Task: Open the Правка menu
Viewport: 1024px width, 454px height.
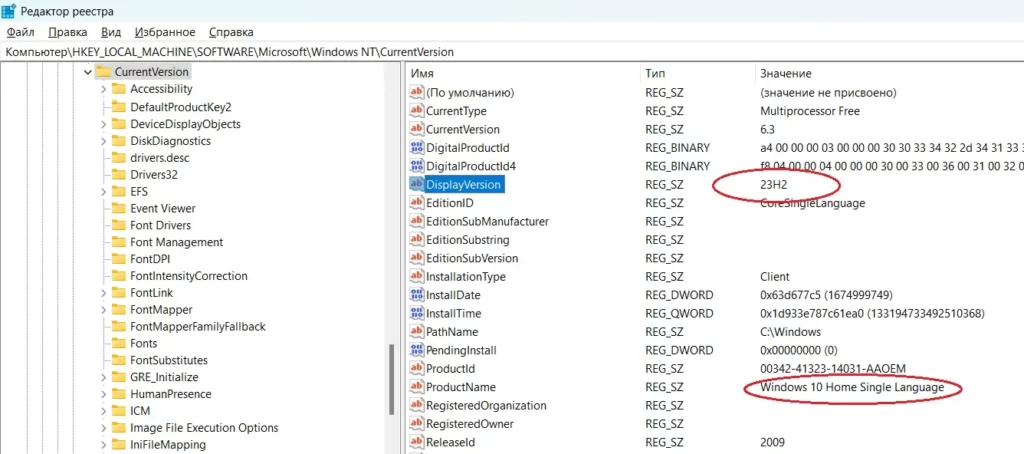Action: coord(68,32)
